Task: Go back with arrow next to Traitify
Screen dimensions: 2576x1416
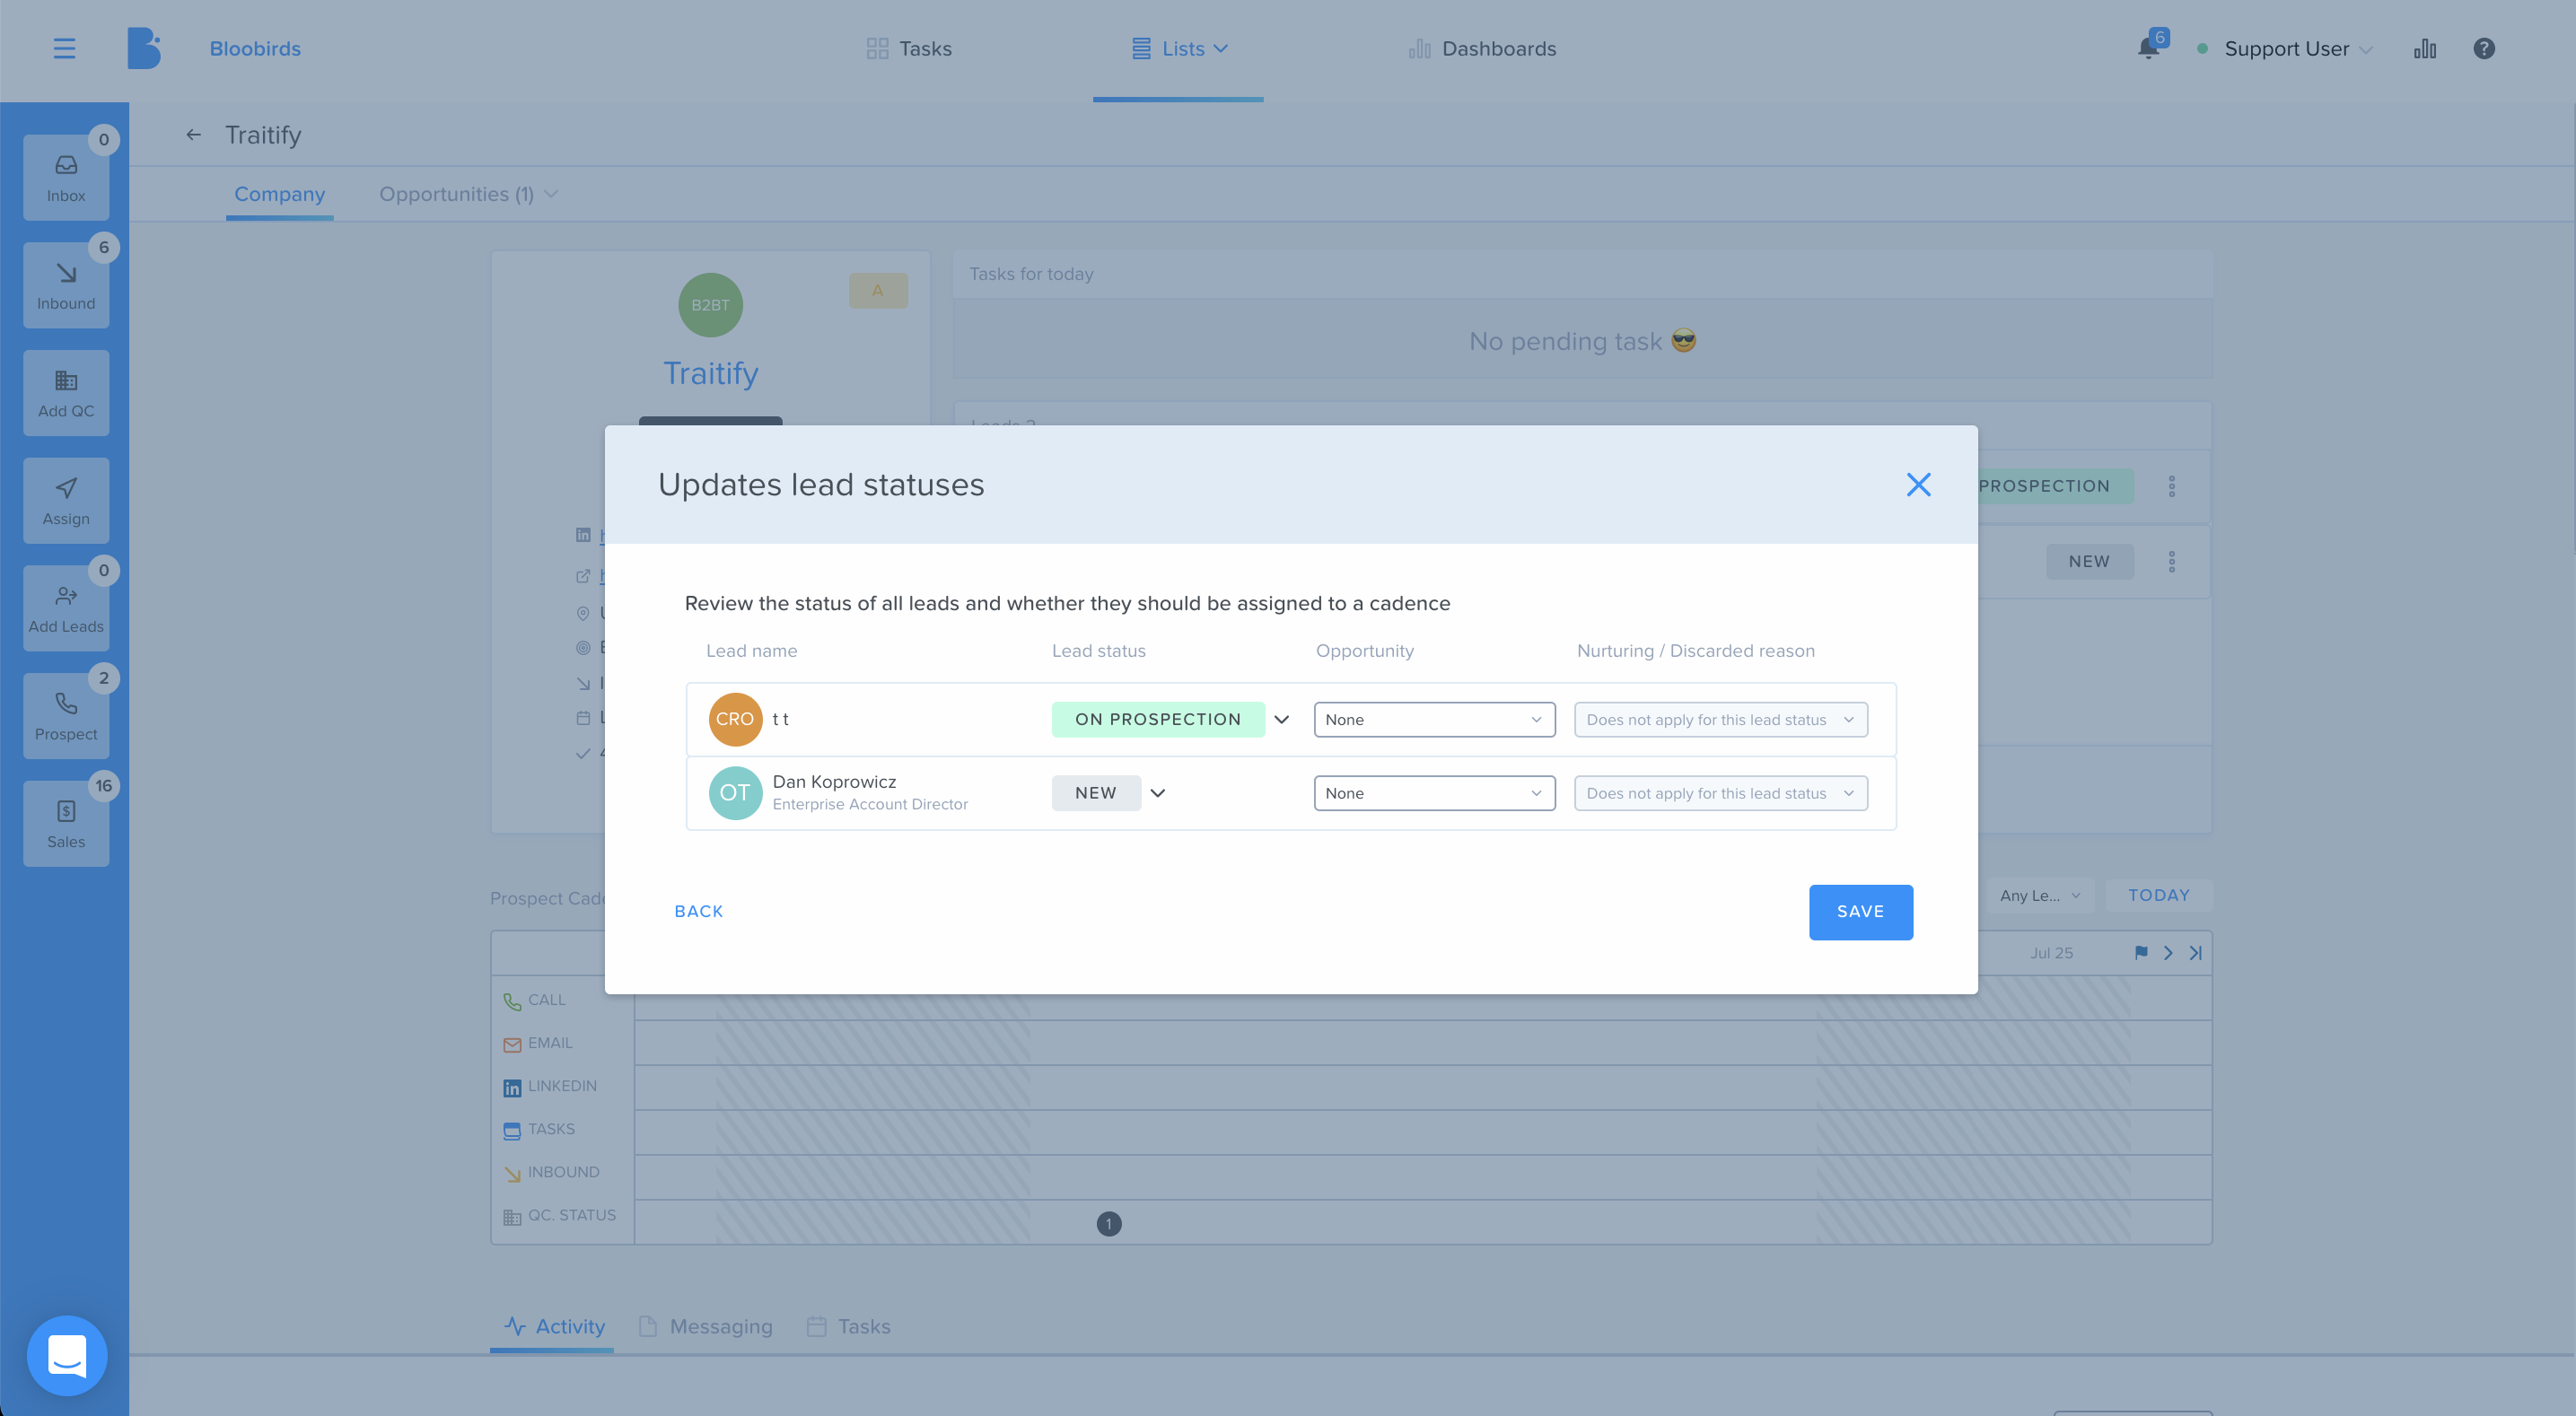Action: [x=194, y=135]
